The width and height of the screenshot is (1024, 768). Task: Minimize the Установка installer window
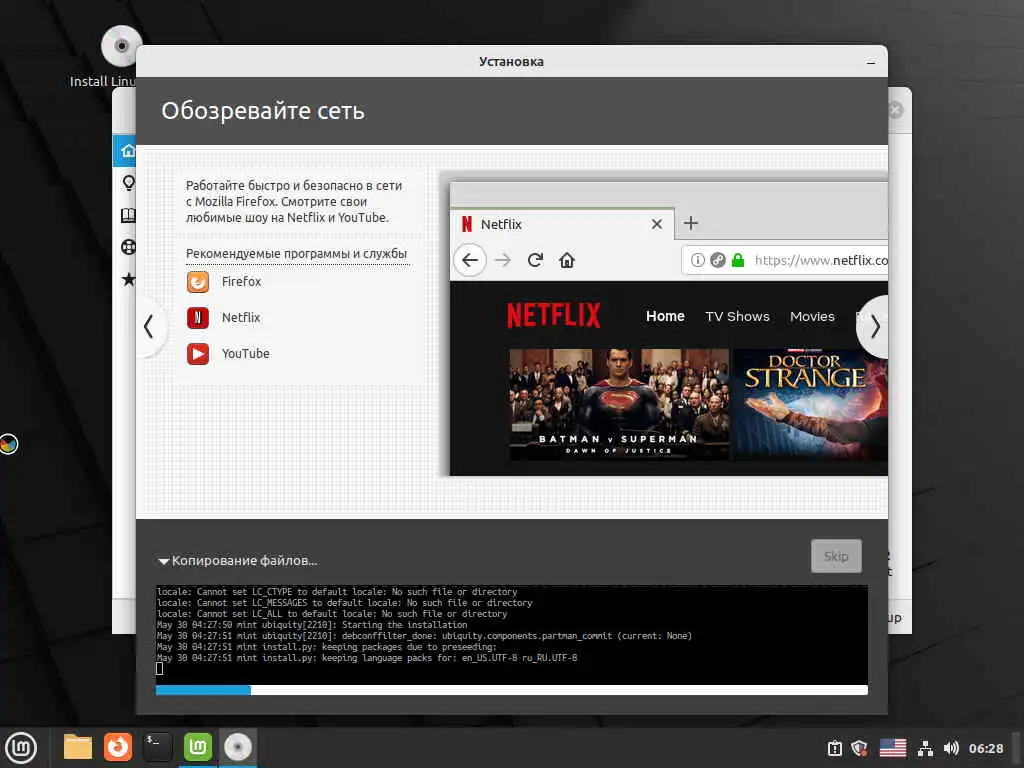pos(871,62)
